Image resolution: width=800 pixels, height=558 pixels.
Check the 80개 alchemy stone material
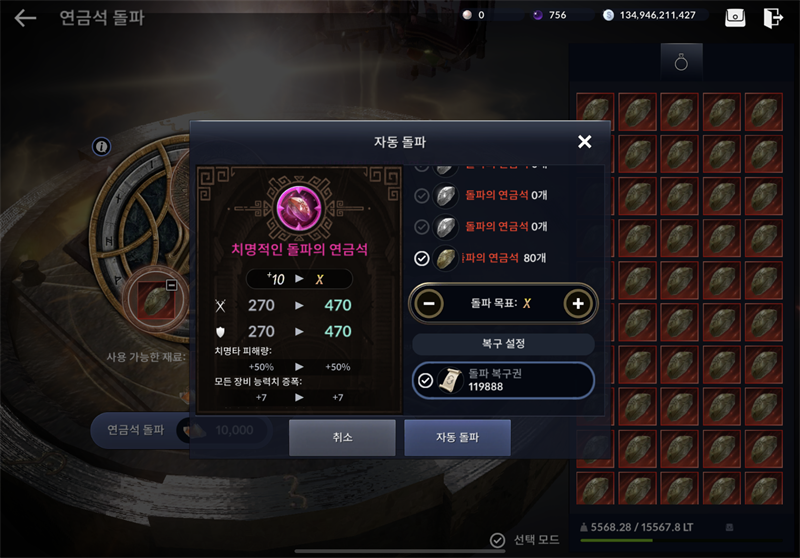coord(421,259)
